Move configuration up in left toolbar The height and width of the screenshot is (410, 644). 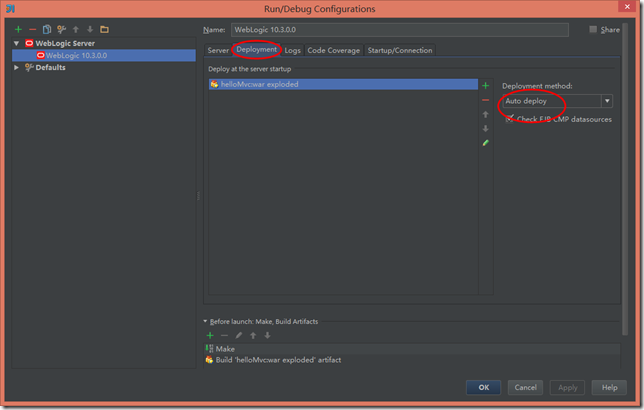click(x=76, y=29)
